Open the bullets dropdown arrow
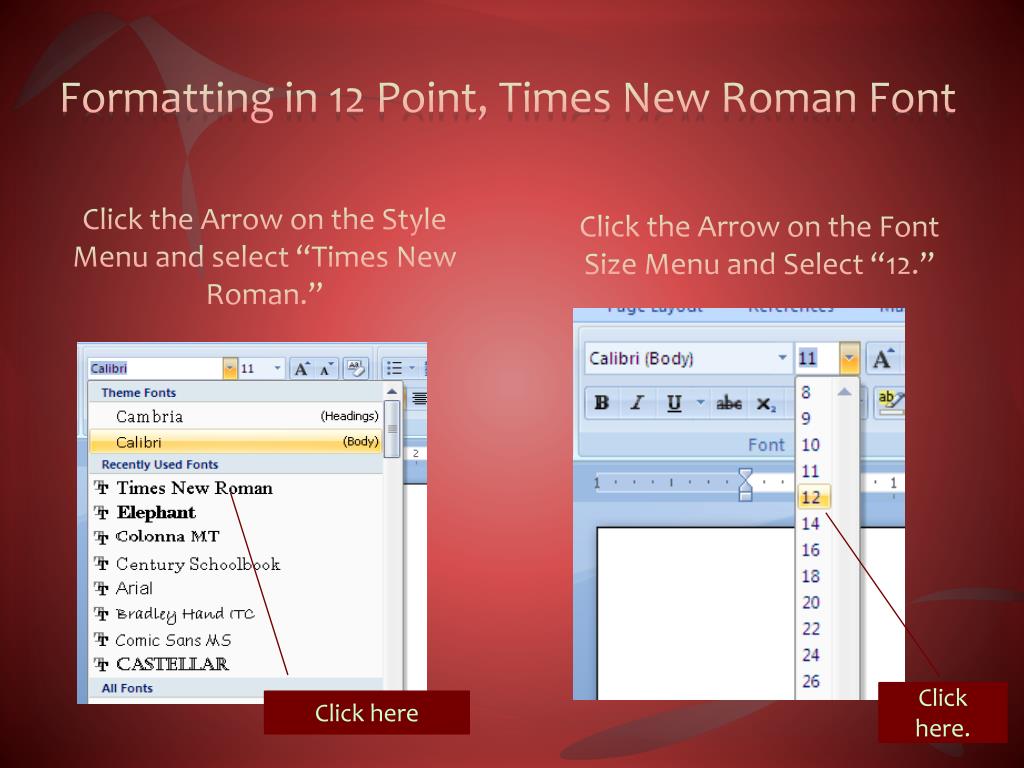 (411, 368)
